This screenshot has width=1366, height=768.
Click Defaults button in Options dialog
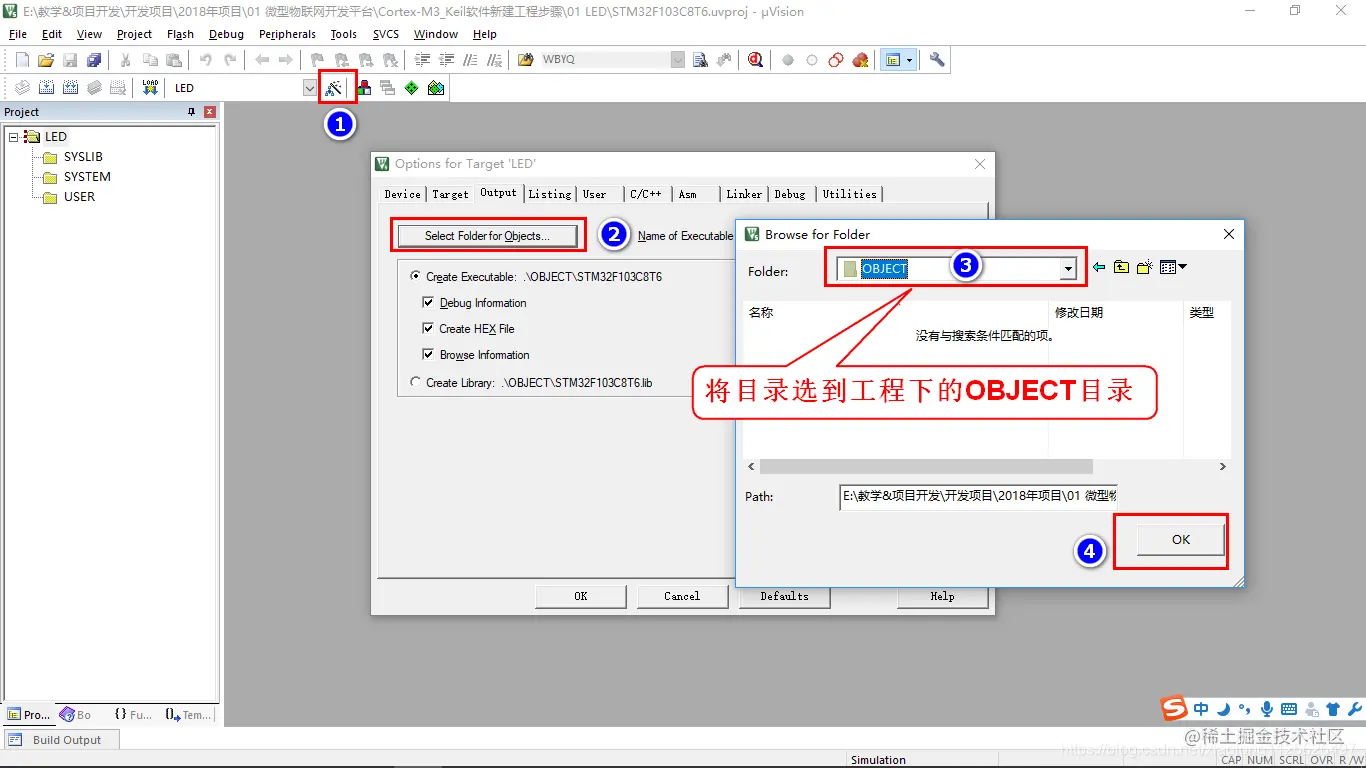[784, 596]
